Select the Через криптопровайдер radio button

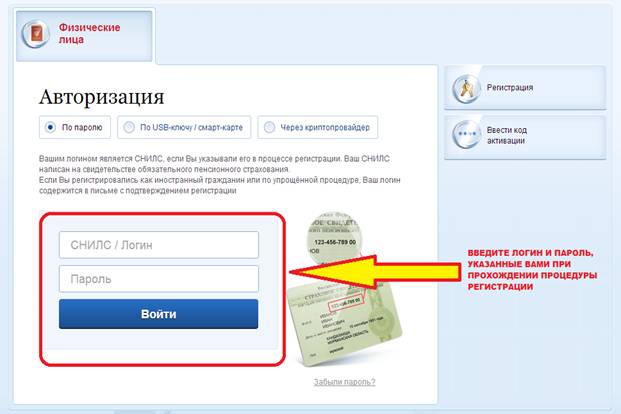269,128
